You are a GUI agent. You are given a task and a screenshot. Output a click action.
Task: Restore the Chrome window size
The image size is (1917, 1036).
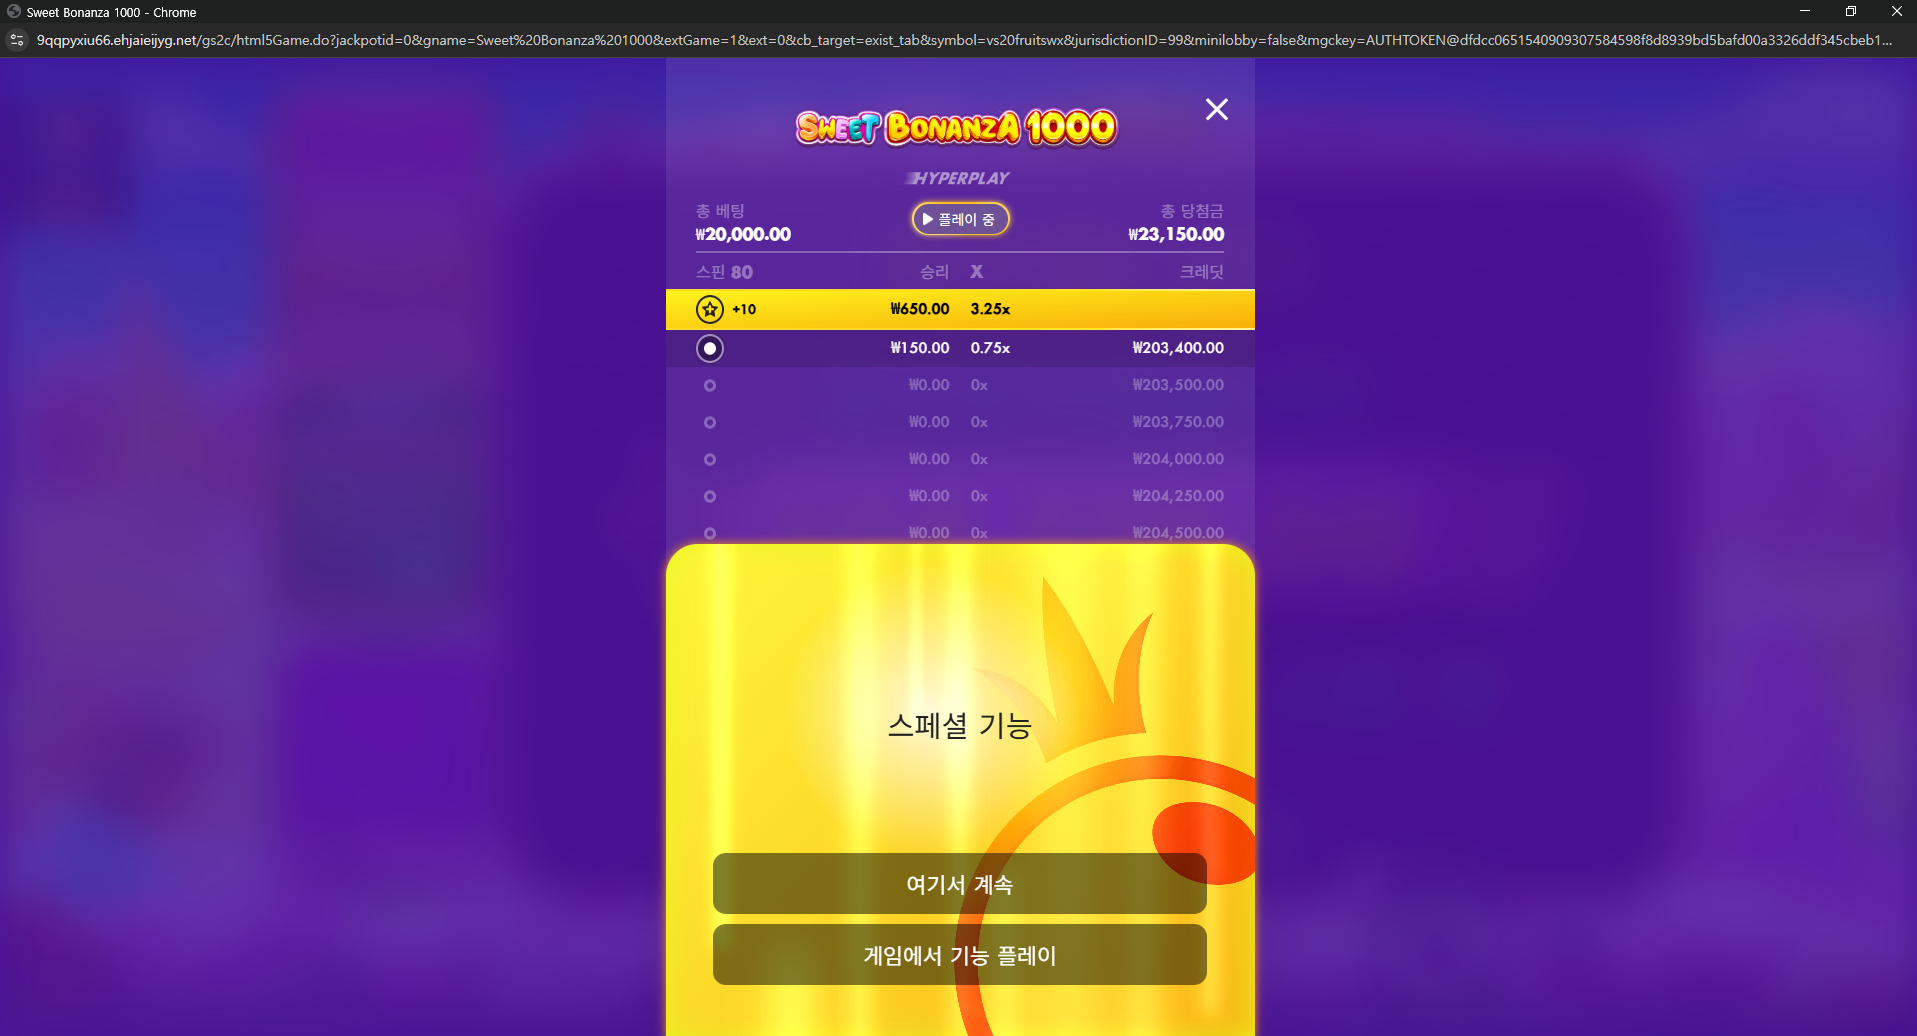click(1851, 12)
